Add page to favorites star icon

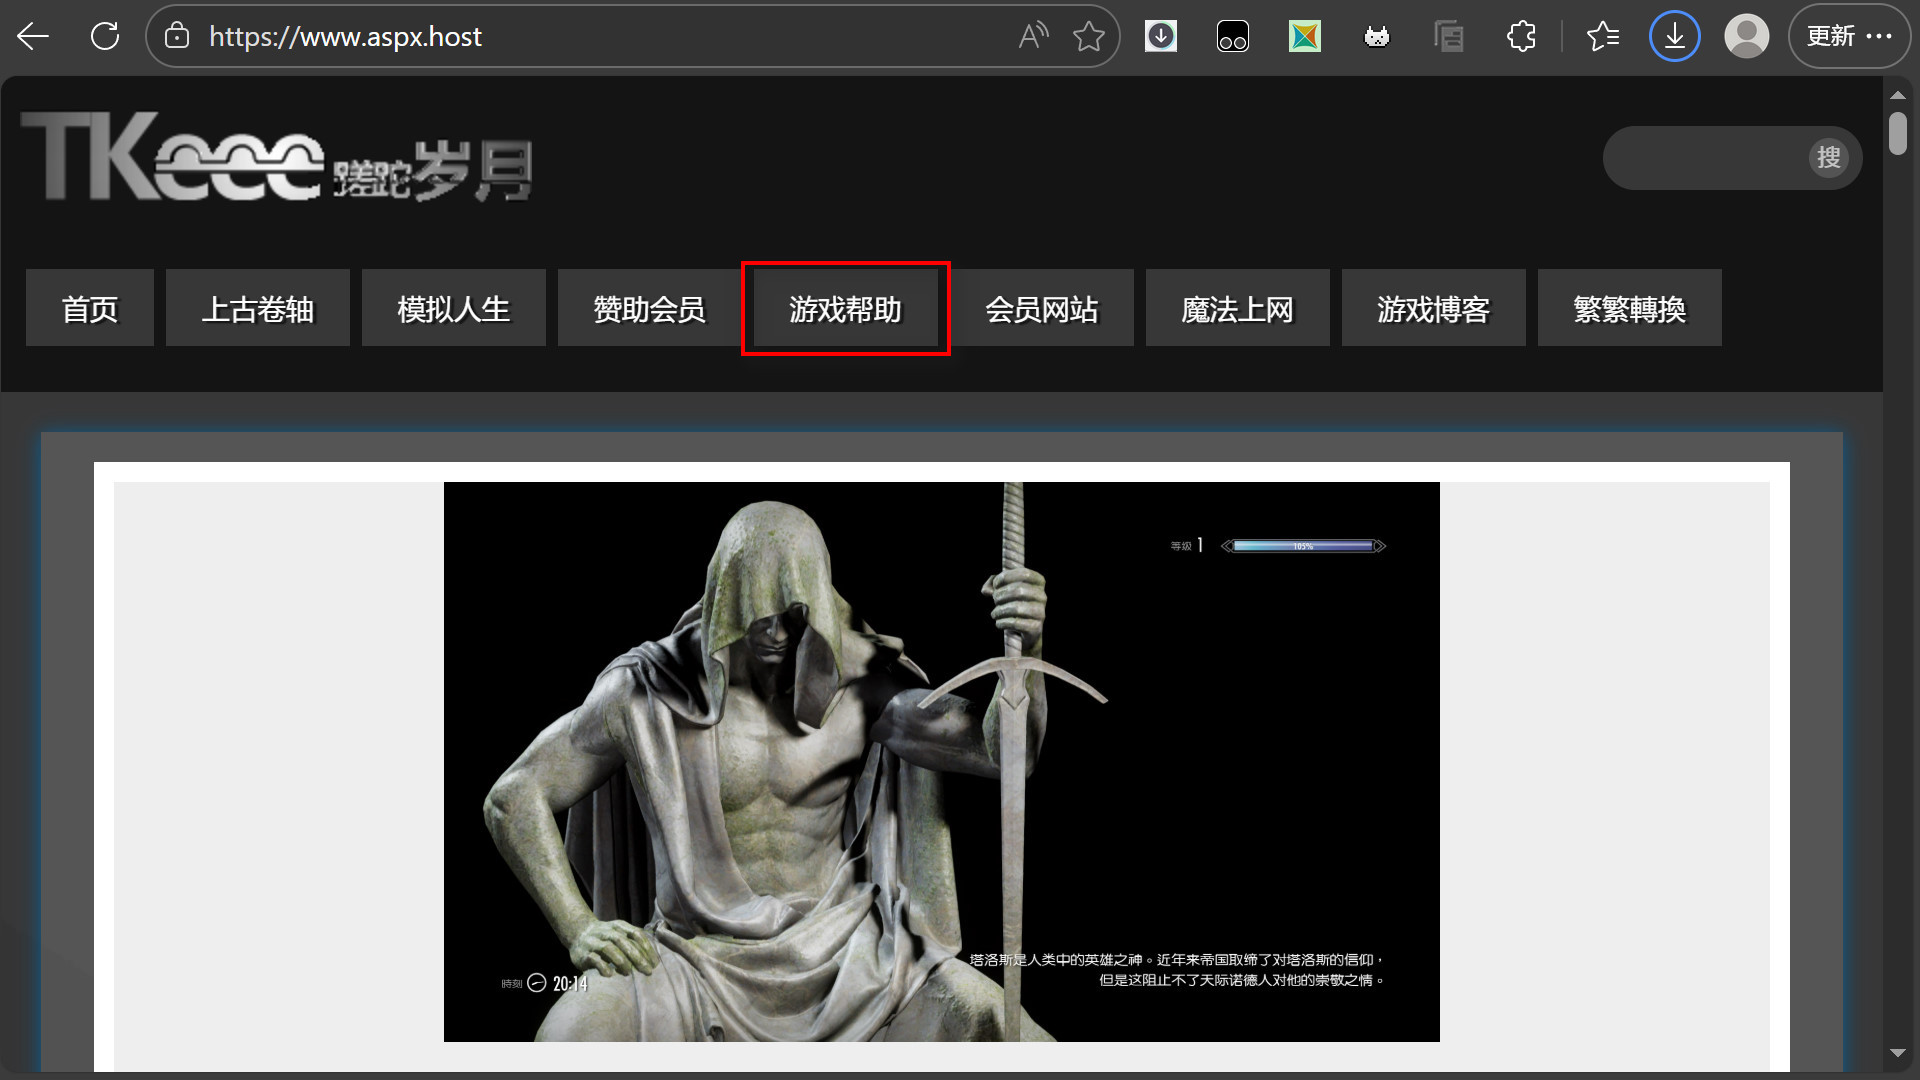1088,37
